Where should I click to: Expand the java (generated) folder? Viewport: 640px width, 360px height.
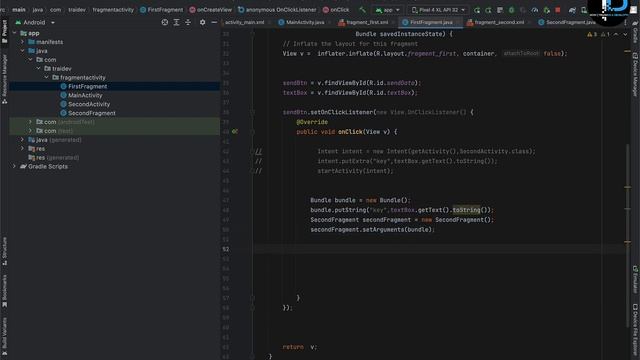22,140
